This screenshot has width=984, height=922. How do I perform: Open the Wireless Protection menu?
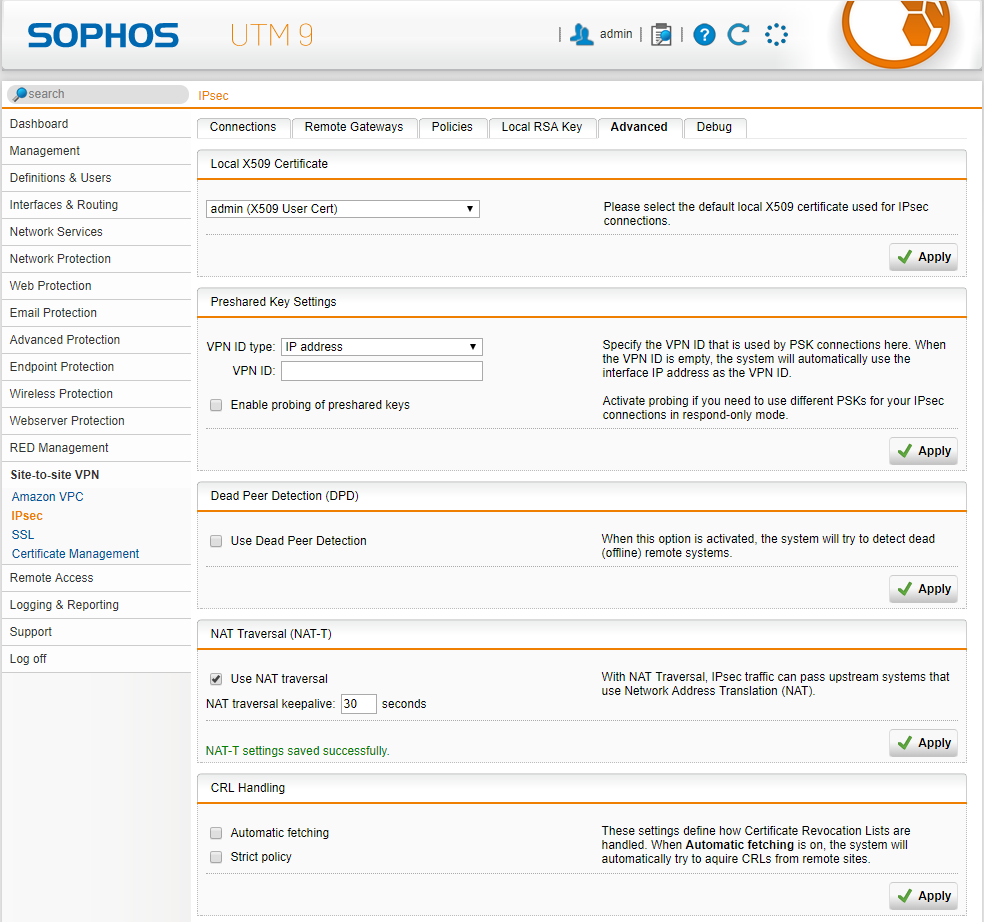(97, 394)
